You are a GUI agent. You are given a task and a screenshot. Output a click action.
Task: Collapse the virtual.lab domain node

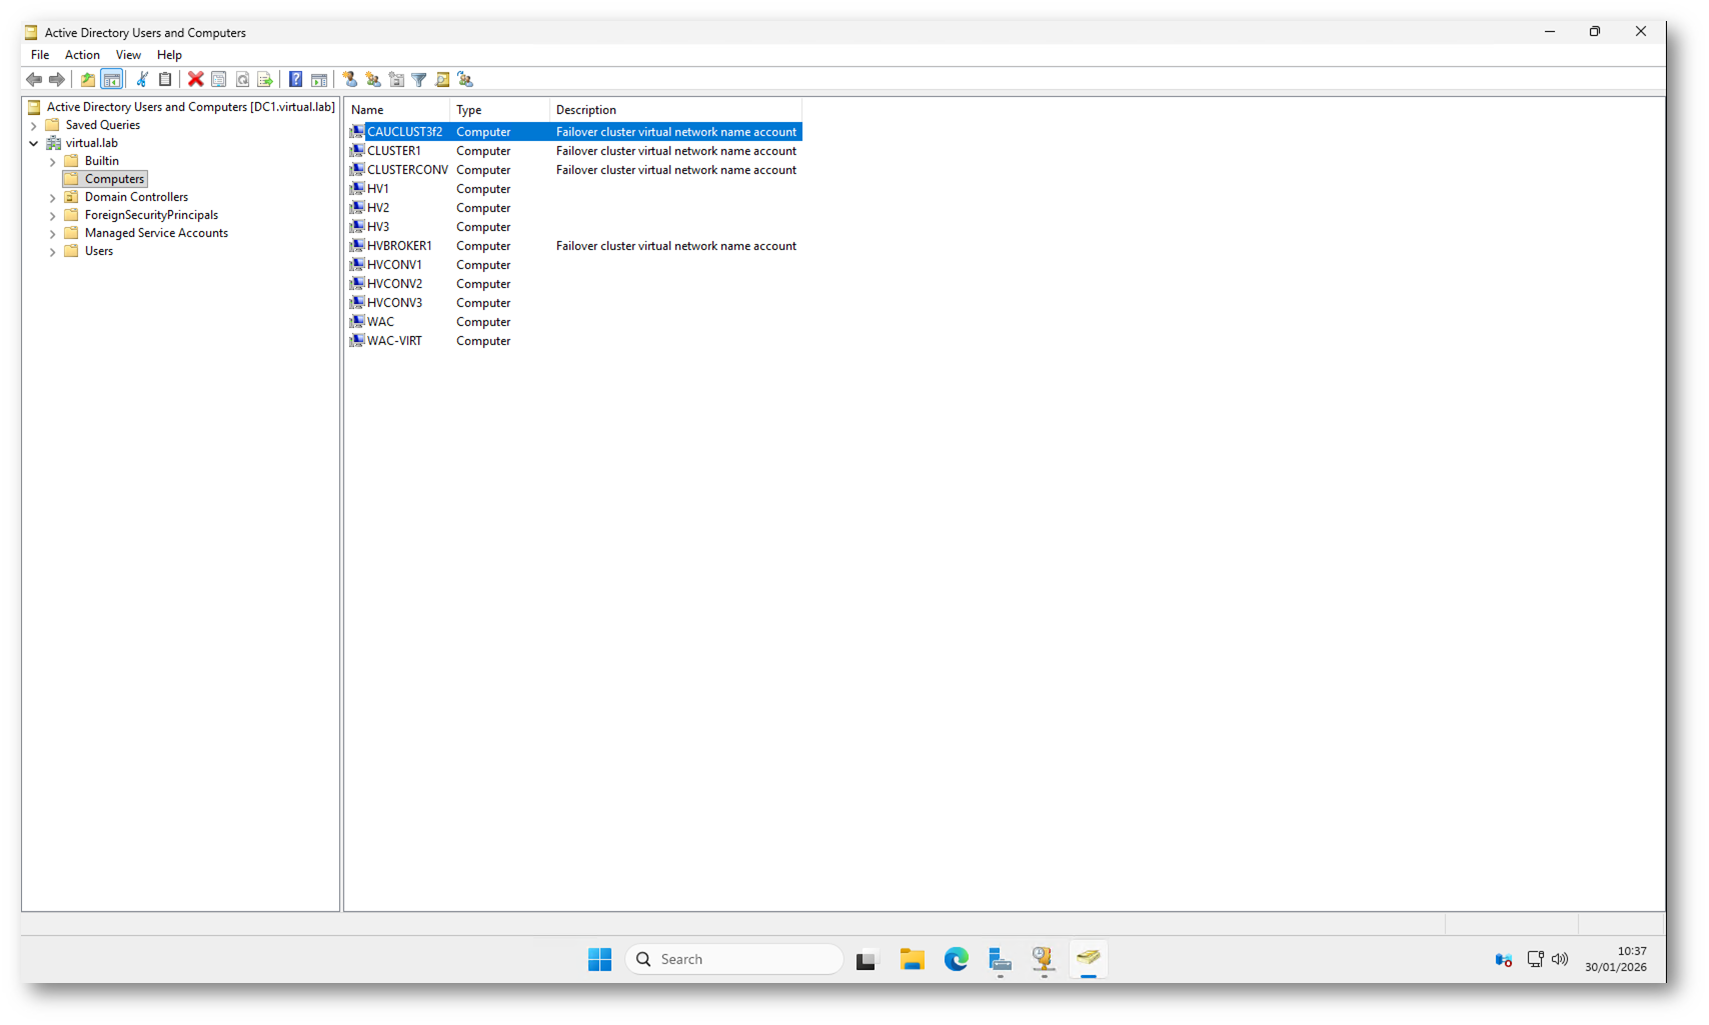coord(34,143)
